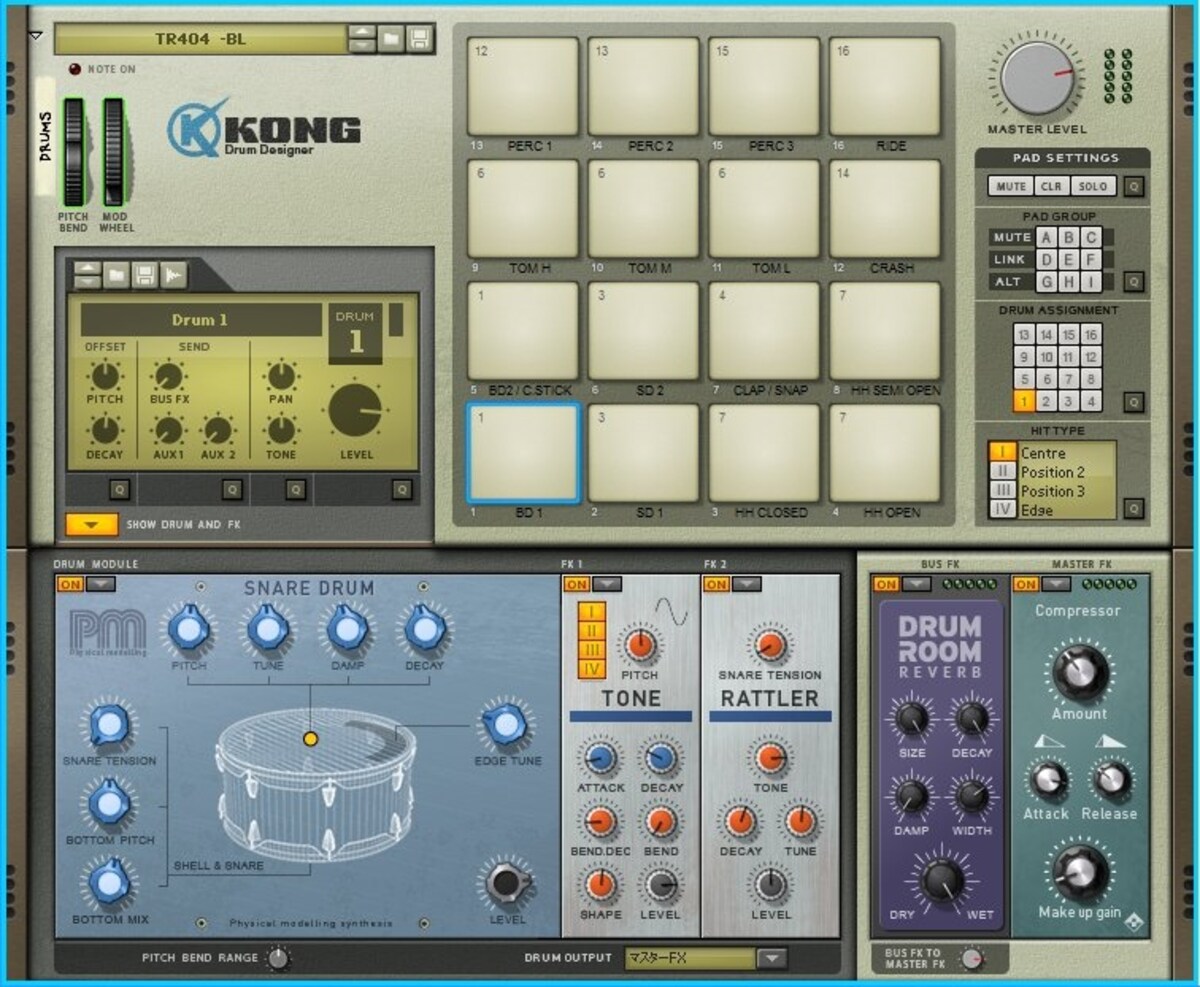
Task: Click the Pitch Bend Range knob
Action: [278, 959]
